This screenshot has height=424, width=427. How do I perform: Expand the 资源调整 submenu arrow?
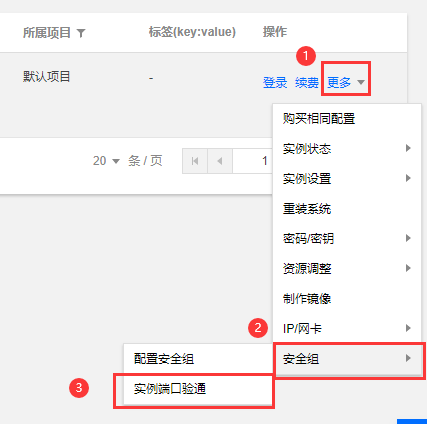point(408,268)
